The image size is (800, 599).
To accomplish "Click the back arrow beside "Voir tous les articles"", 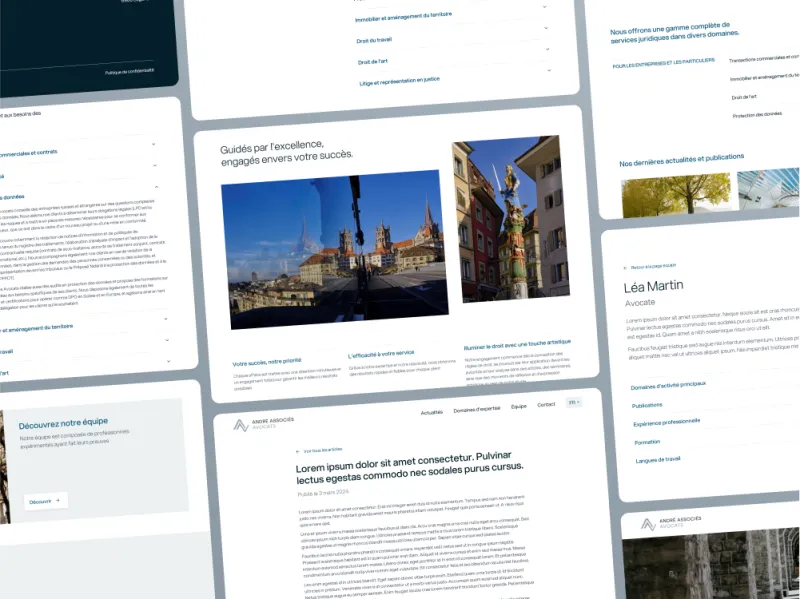I will [298, 452].
